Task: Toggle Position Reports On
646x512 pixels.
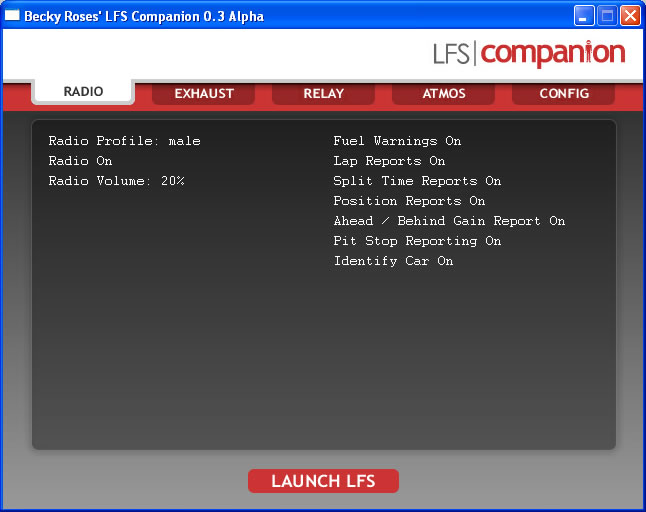Action: pos(409,201)
